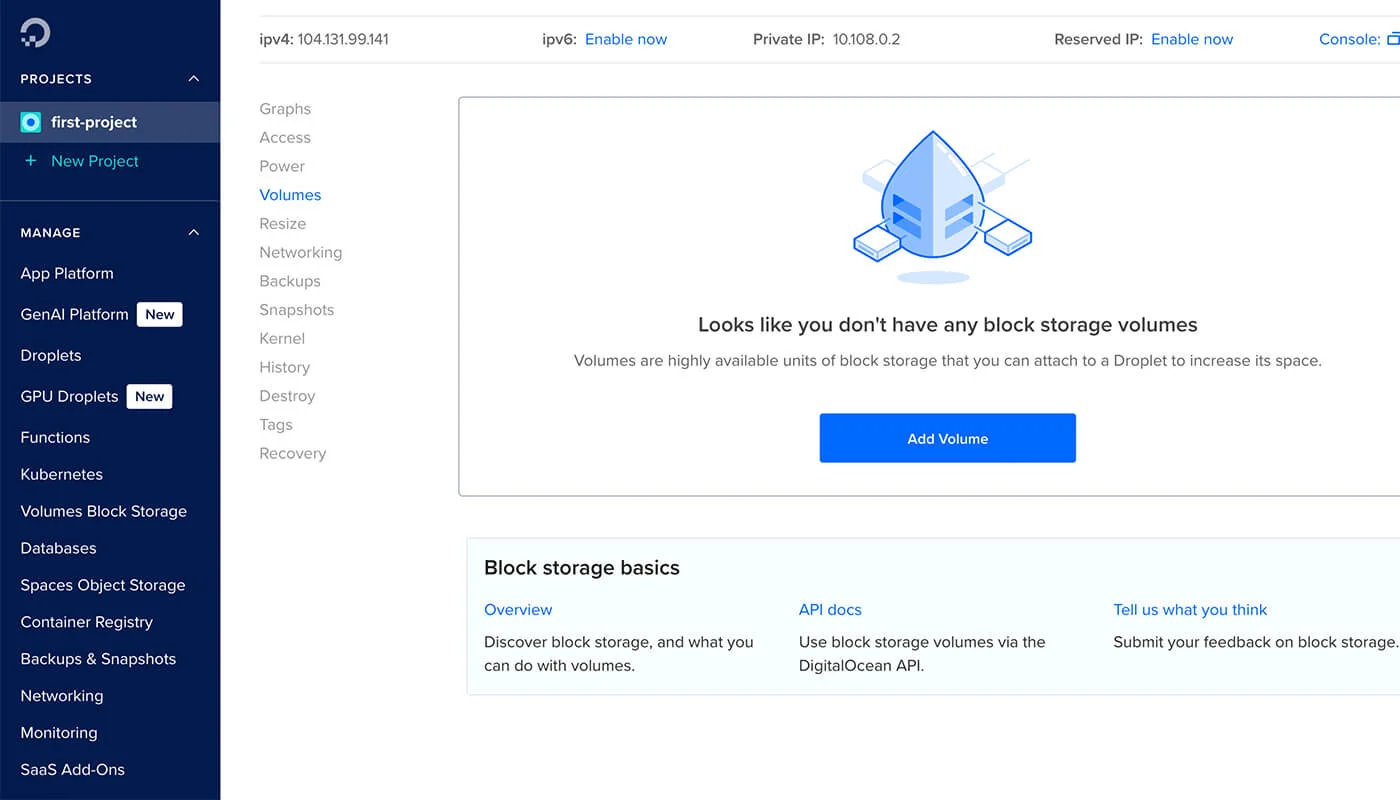Enable a Reserved IP
1400x800 pixels.
coord(1192,39)
